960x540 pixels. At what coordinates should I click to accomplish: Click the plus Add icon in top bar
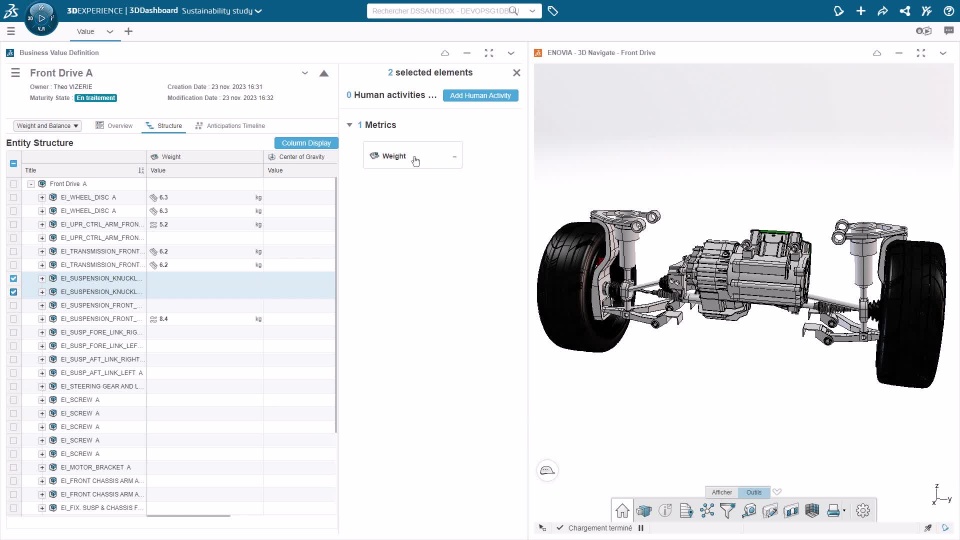(861, 11)
